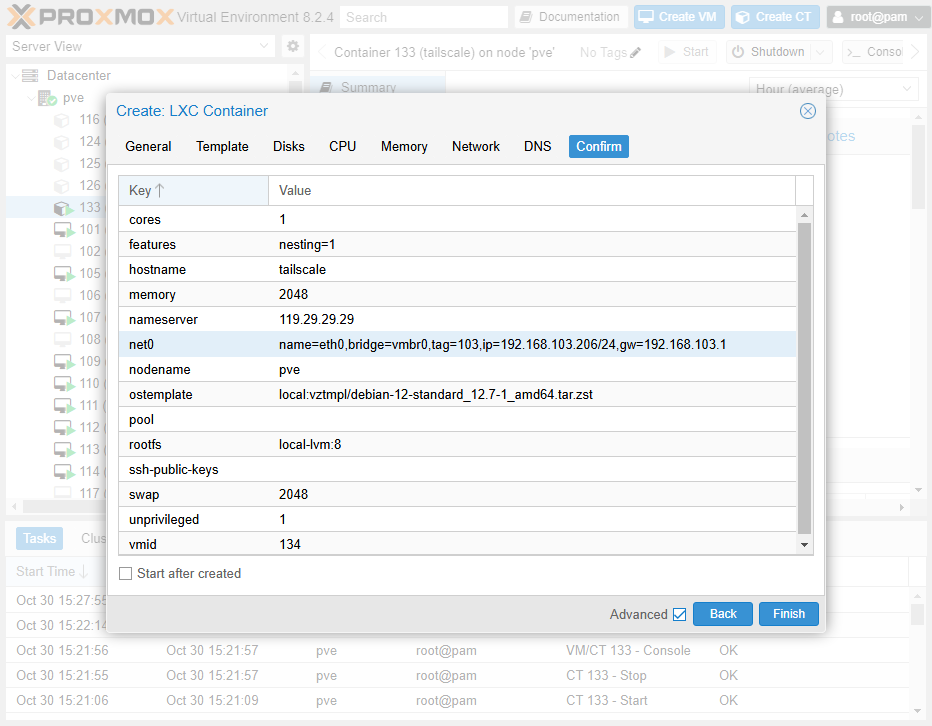The height and width of the screenshot is (726, 932).
Task: Go to the CPU wizard tab
Action: click(x=342, y=147)
